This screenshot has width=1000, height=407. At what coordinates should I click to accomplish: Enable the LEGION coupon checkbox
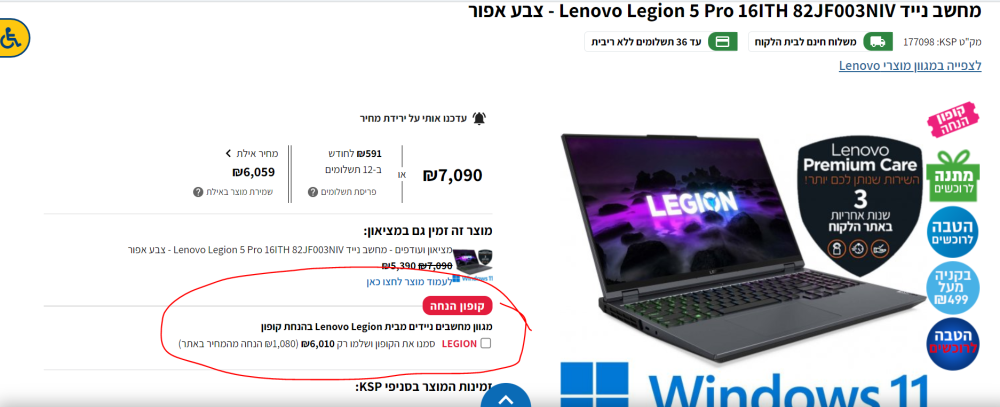pyautogui.click(x=486, y=344)
